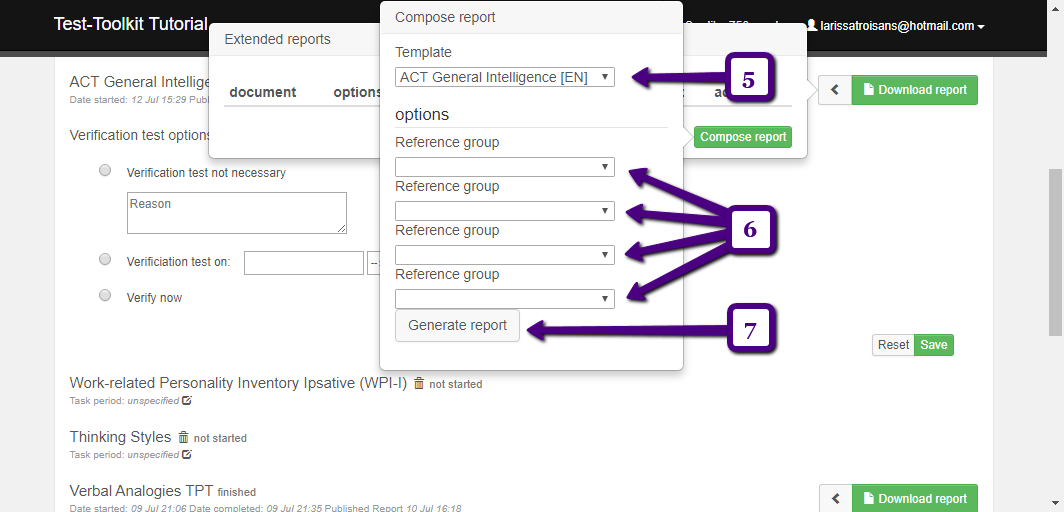Click 'not started' status beside WPI-I
Image resolution: width=1064 pixels, height=512 pixels.
(456, 385)
